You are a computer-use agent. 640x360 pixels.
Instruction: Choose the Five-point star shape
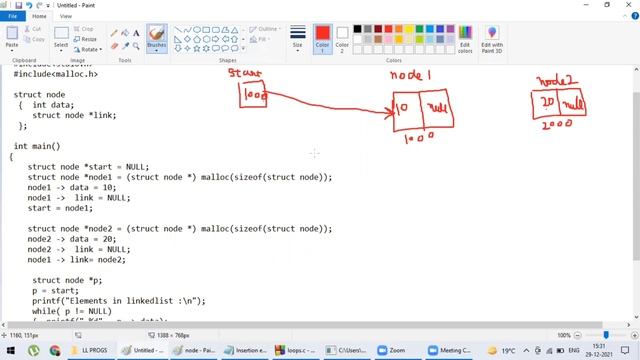[197, 49]
